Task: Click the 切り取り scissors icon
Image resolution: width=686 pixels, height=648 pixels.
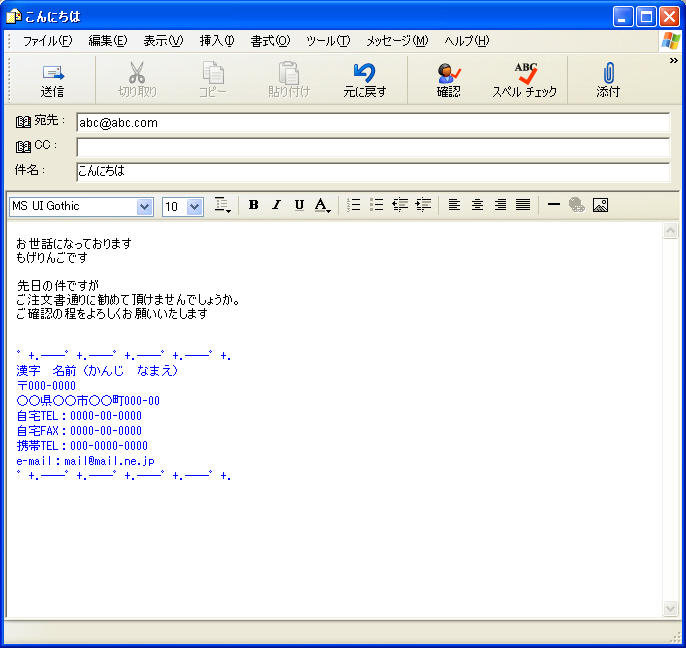Action: 137,73
